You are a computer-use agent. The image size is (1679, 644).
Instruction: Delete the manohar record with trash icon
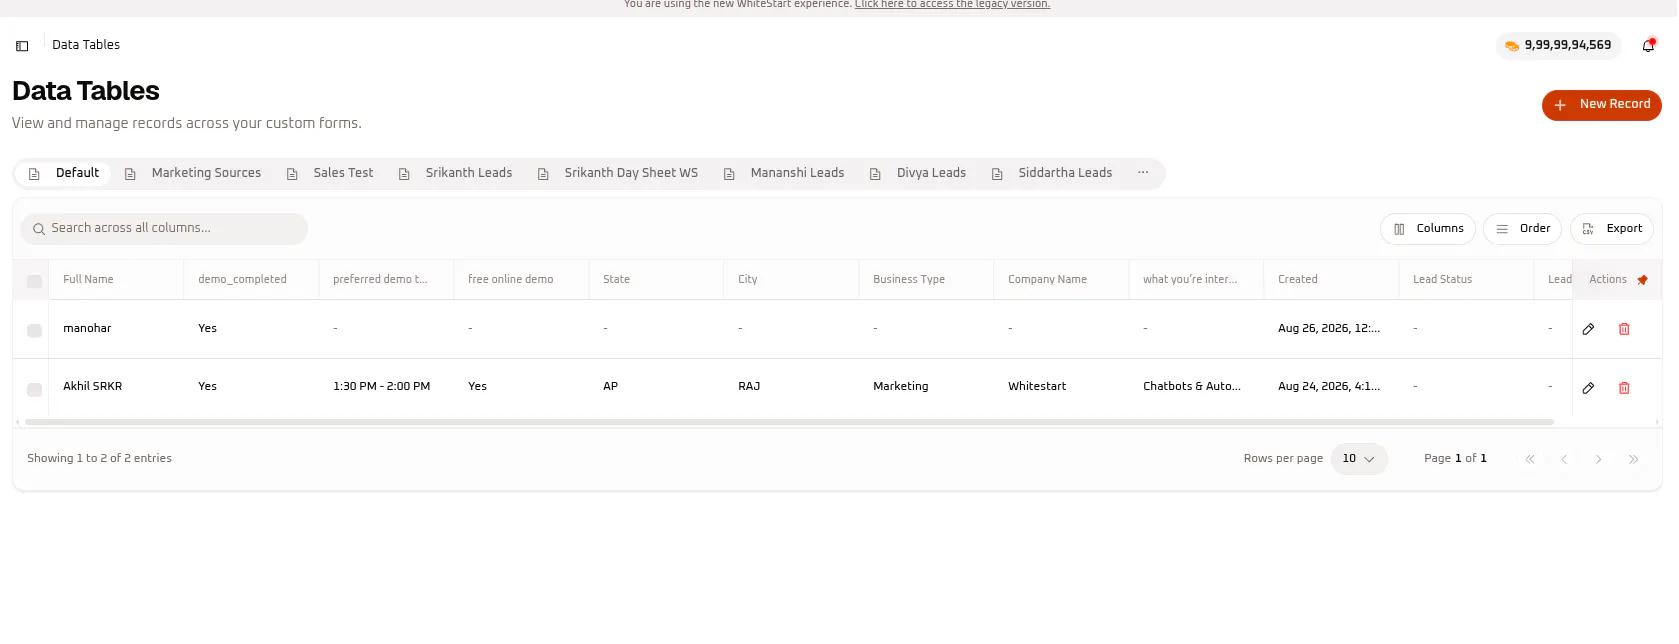pyautogui.click(x=1624, y=329)
